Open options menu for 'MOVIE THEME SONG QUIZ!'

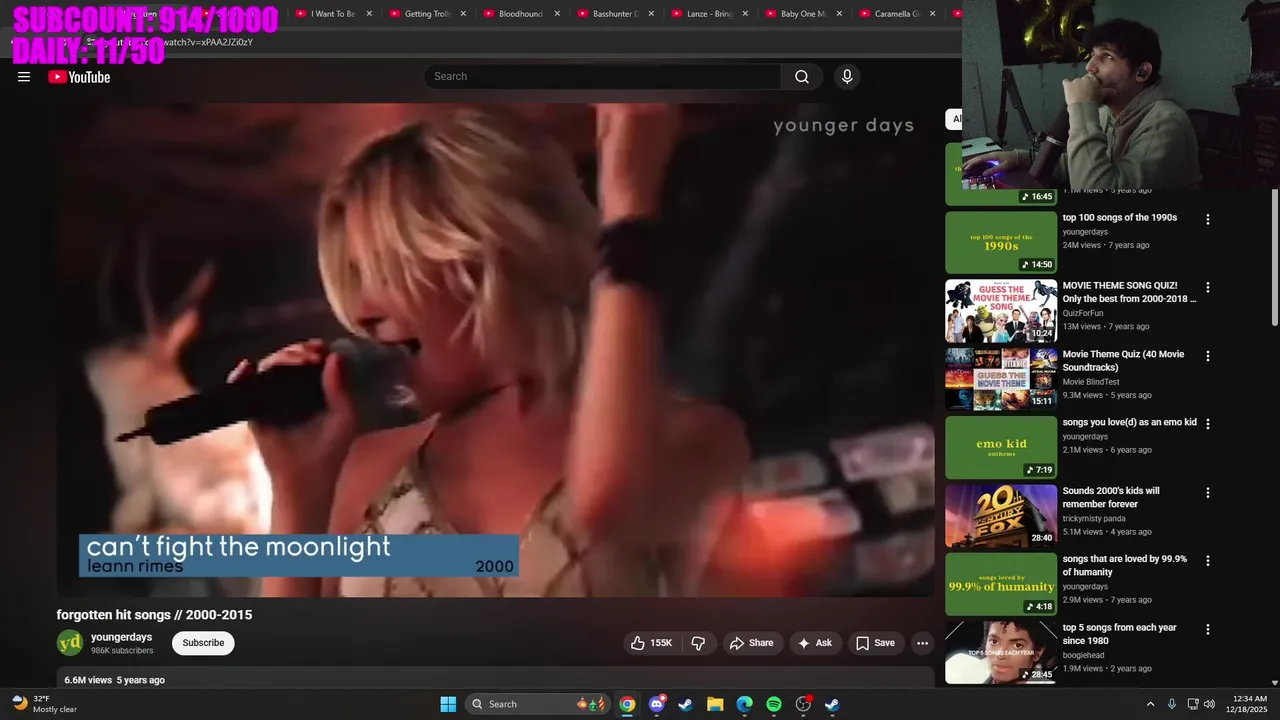point(1208,287)
